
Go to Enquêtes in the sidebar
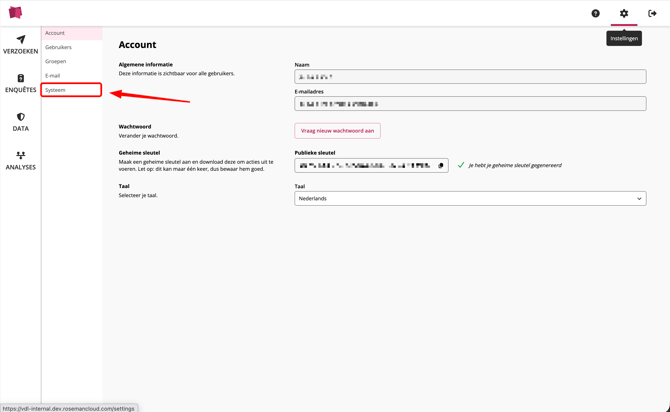point(20,83)
